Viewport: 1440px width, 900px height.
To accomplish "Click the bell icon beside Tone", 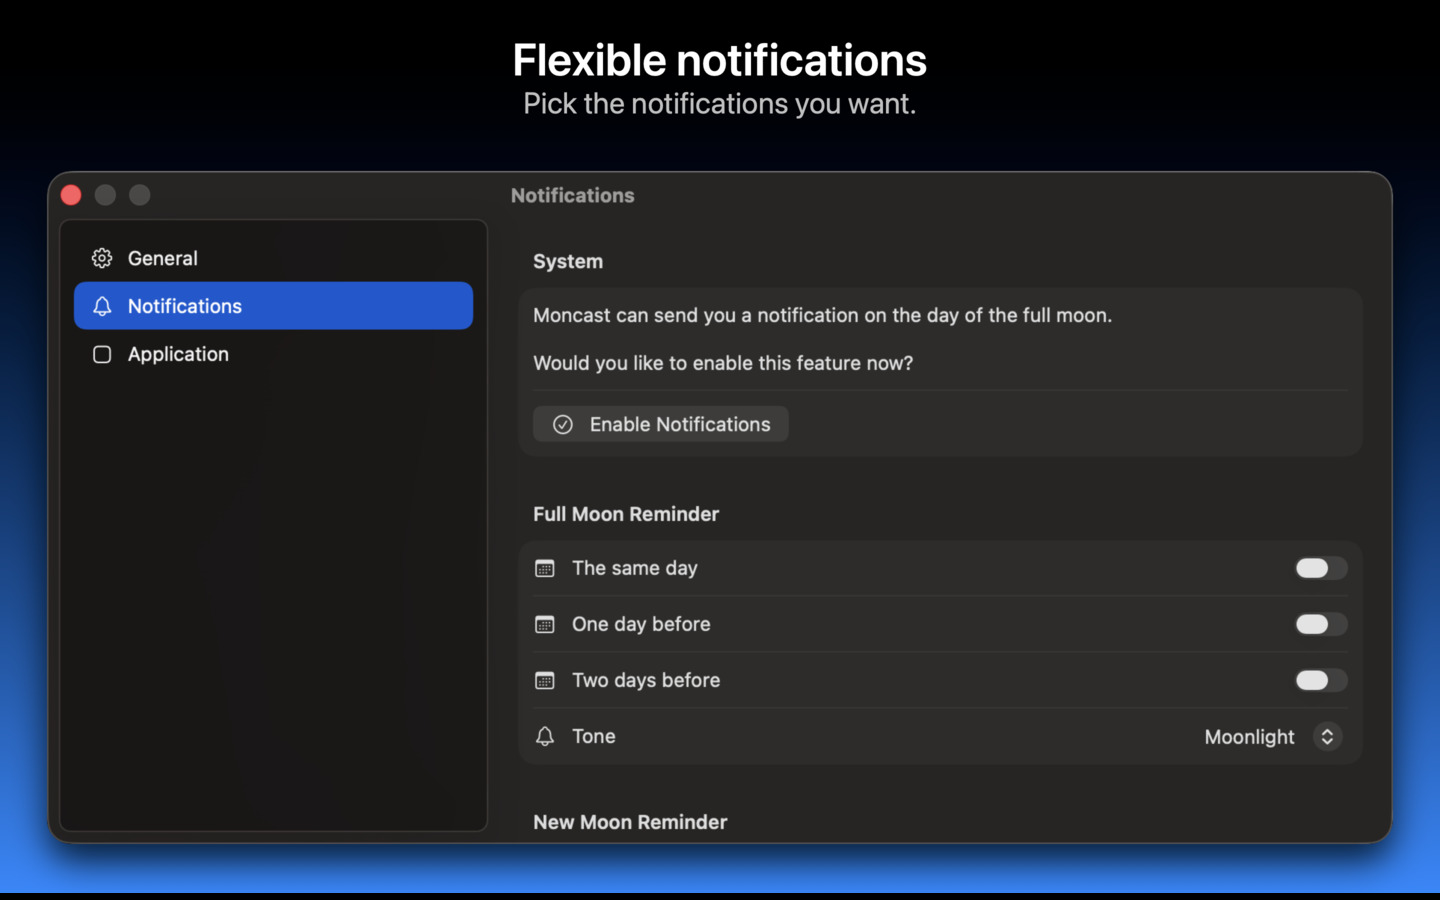I will coord(545,736).
